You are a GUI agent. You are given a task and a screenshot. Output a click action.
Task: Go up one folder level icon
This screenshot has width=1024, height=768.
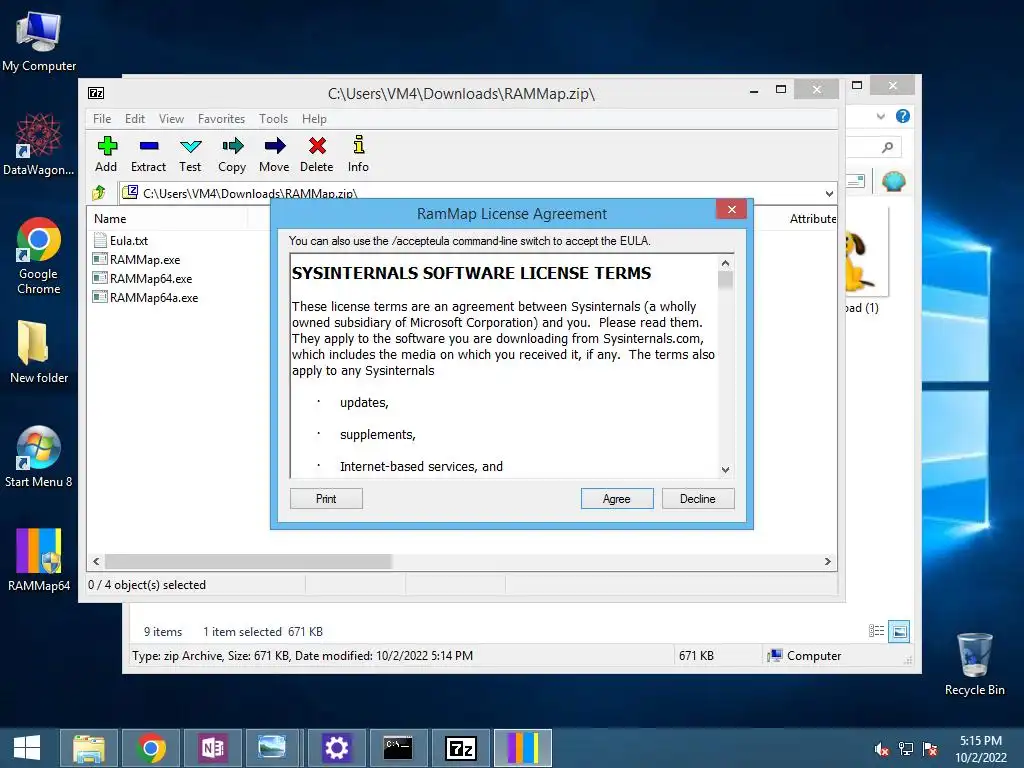(x=99, y=193)
